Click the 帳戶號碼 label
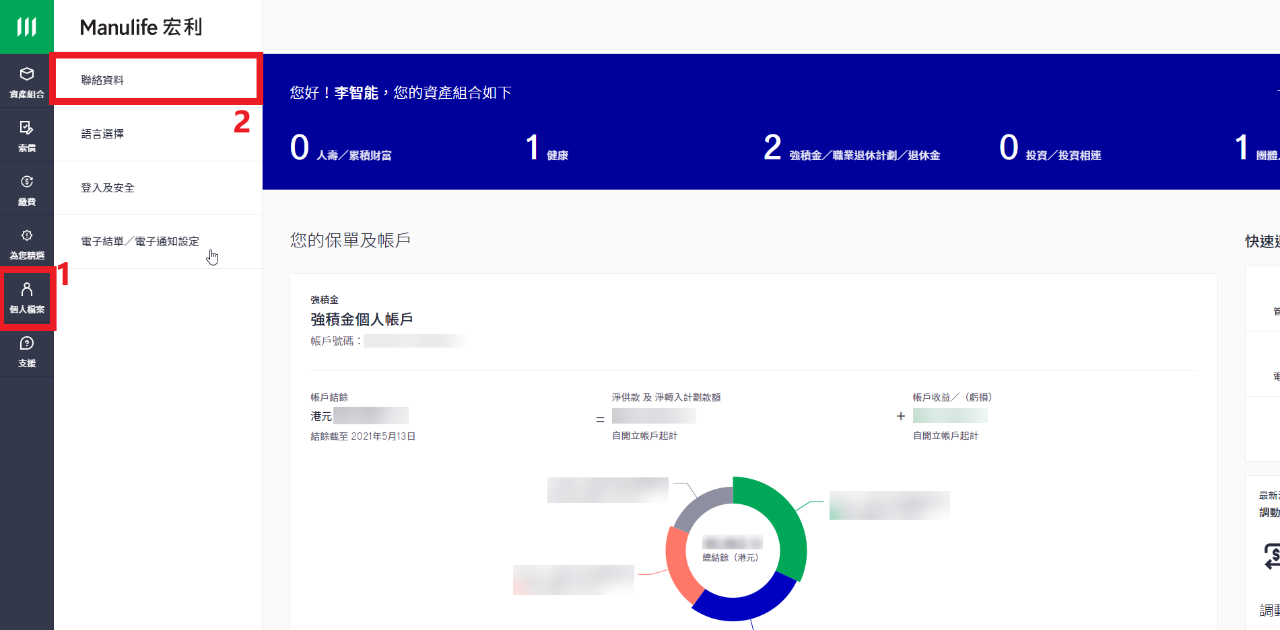Viewport: 1280px width, 630px height. click(336, 341)
